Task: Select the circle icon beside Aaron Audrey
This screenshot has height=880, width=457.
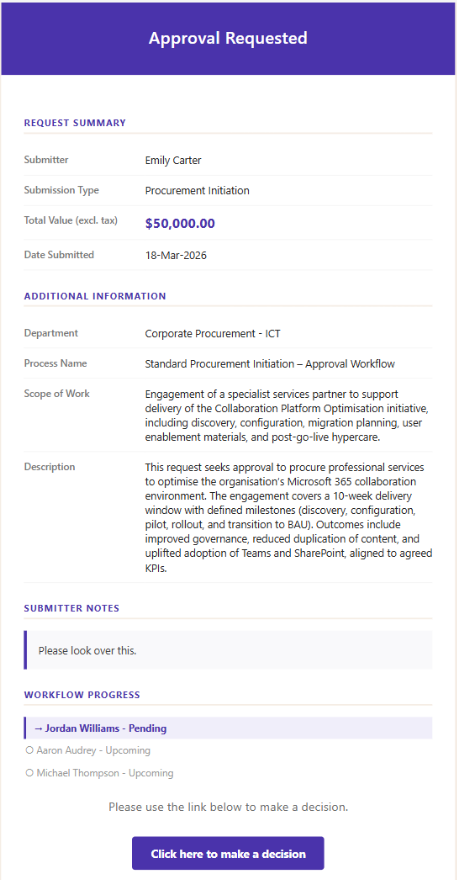Action: [29, 750]
